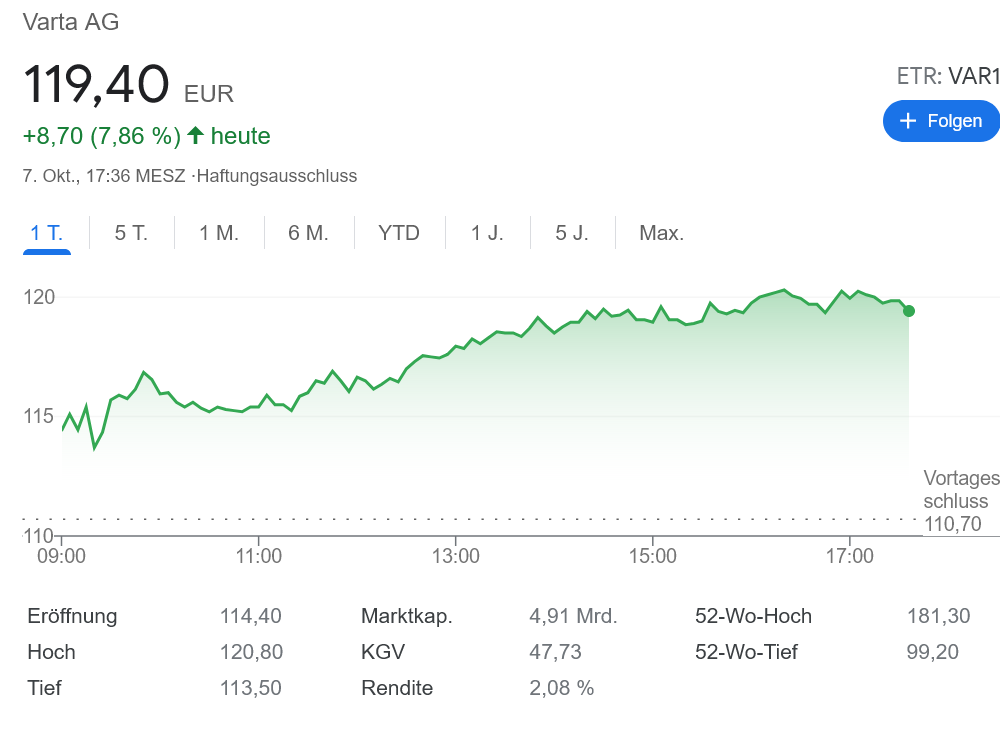Click the 11:00 time axis label

pyautogui.click(x=259, y=555)
